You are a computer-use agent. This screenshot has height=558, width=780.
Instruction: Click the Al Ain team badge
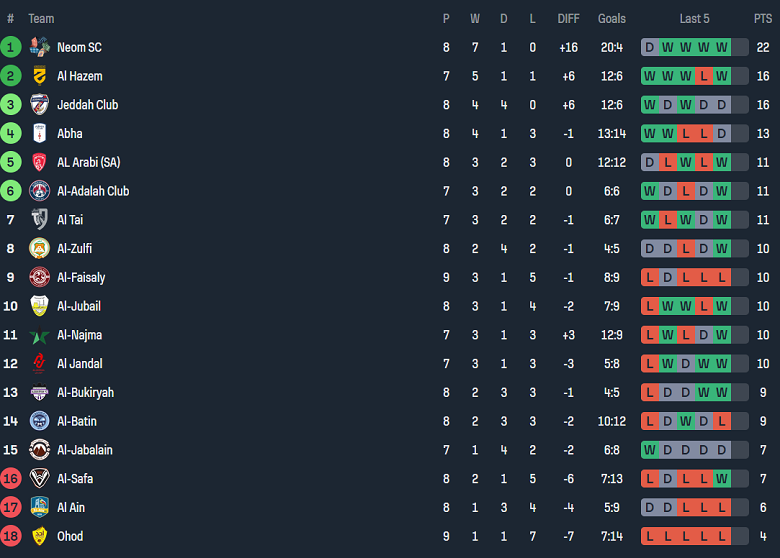39,507
